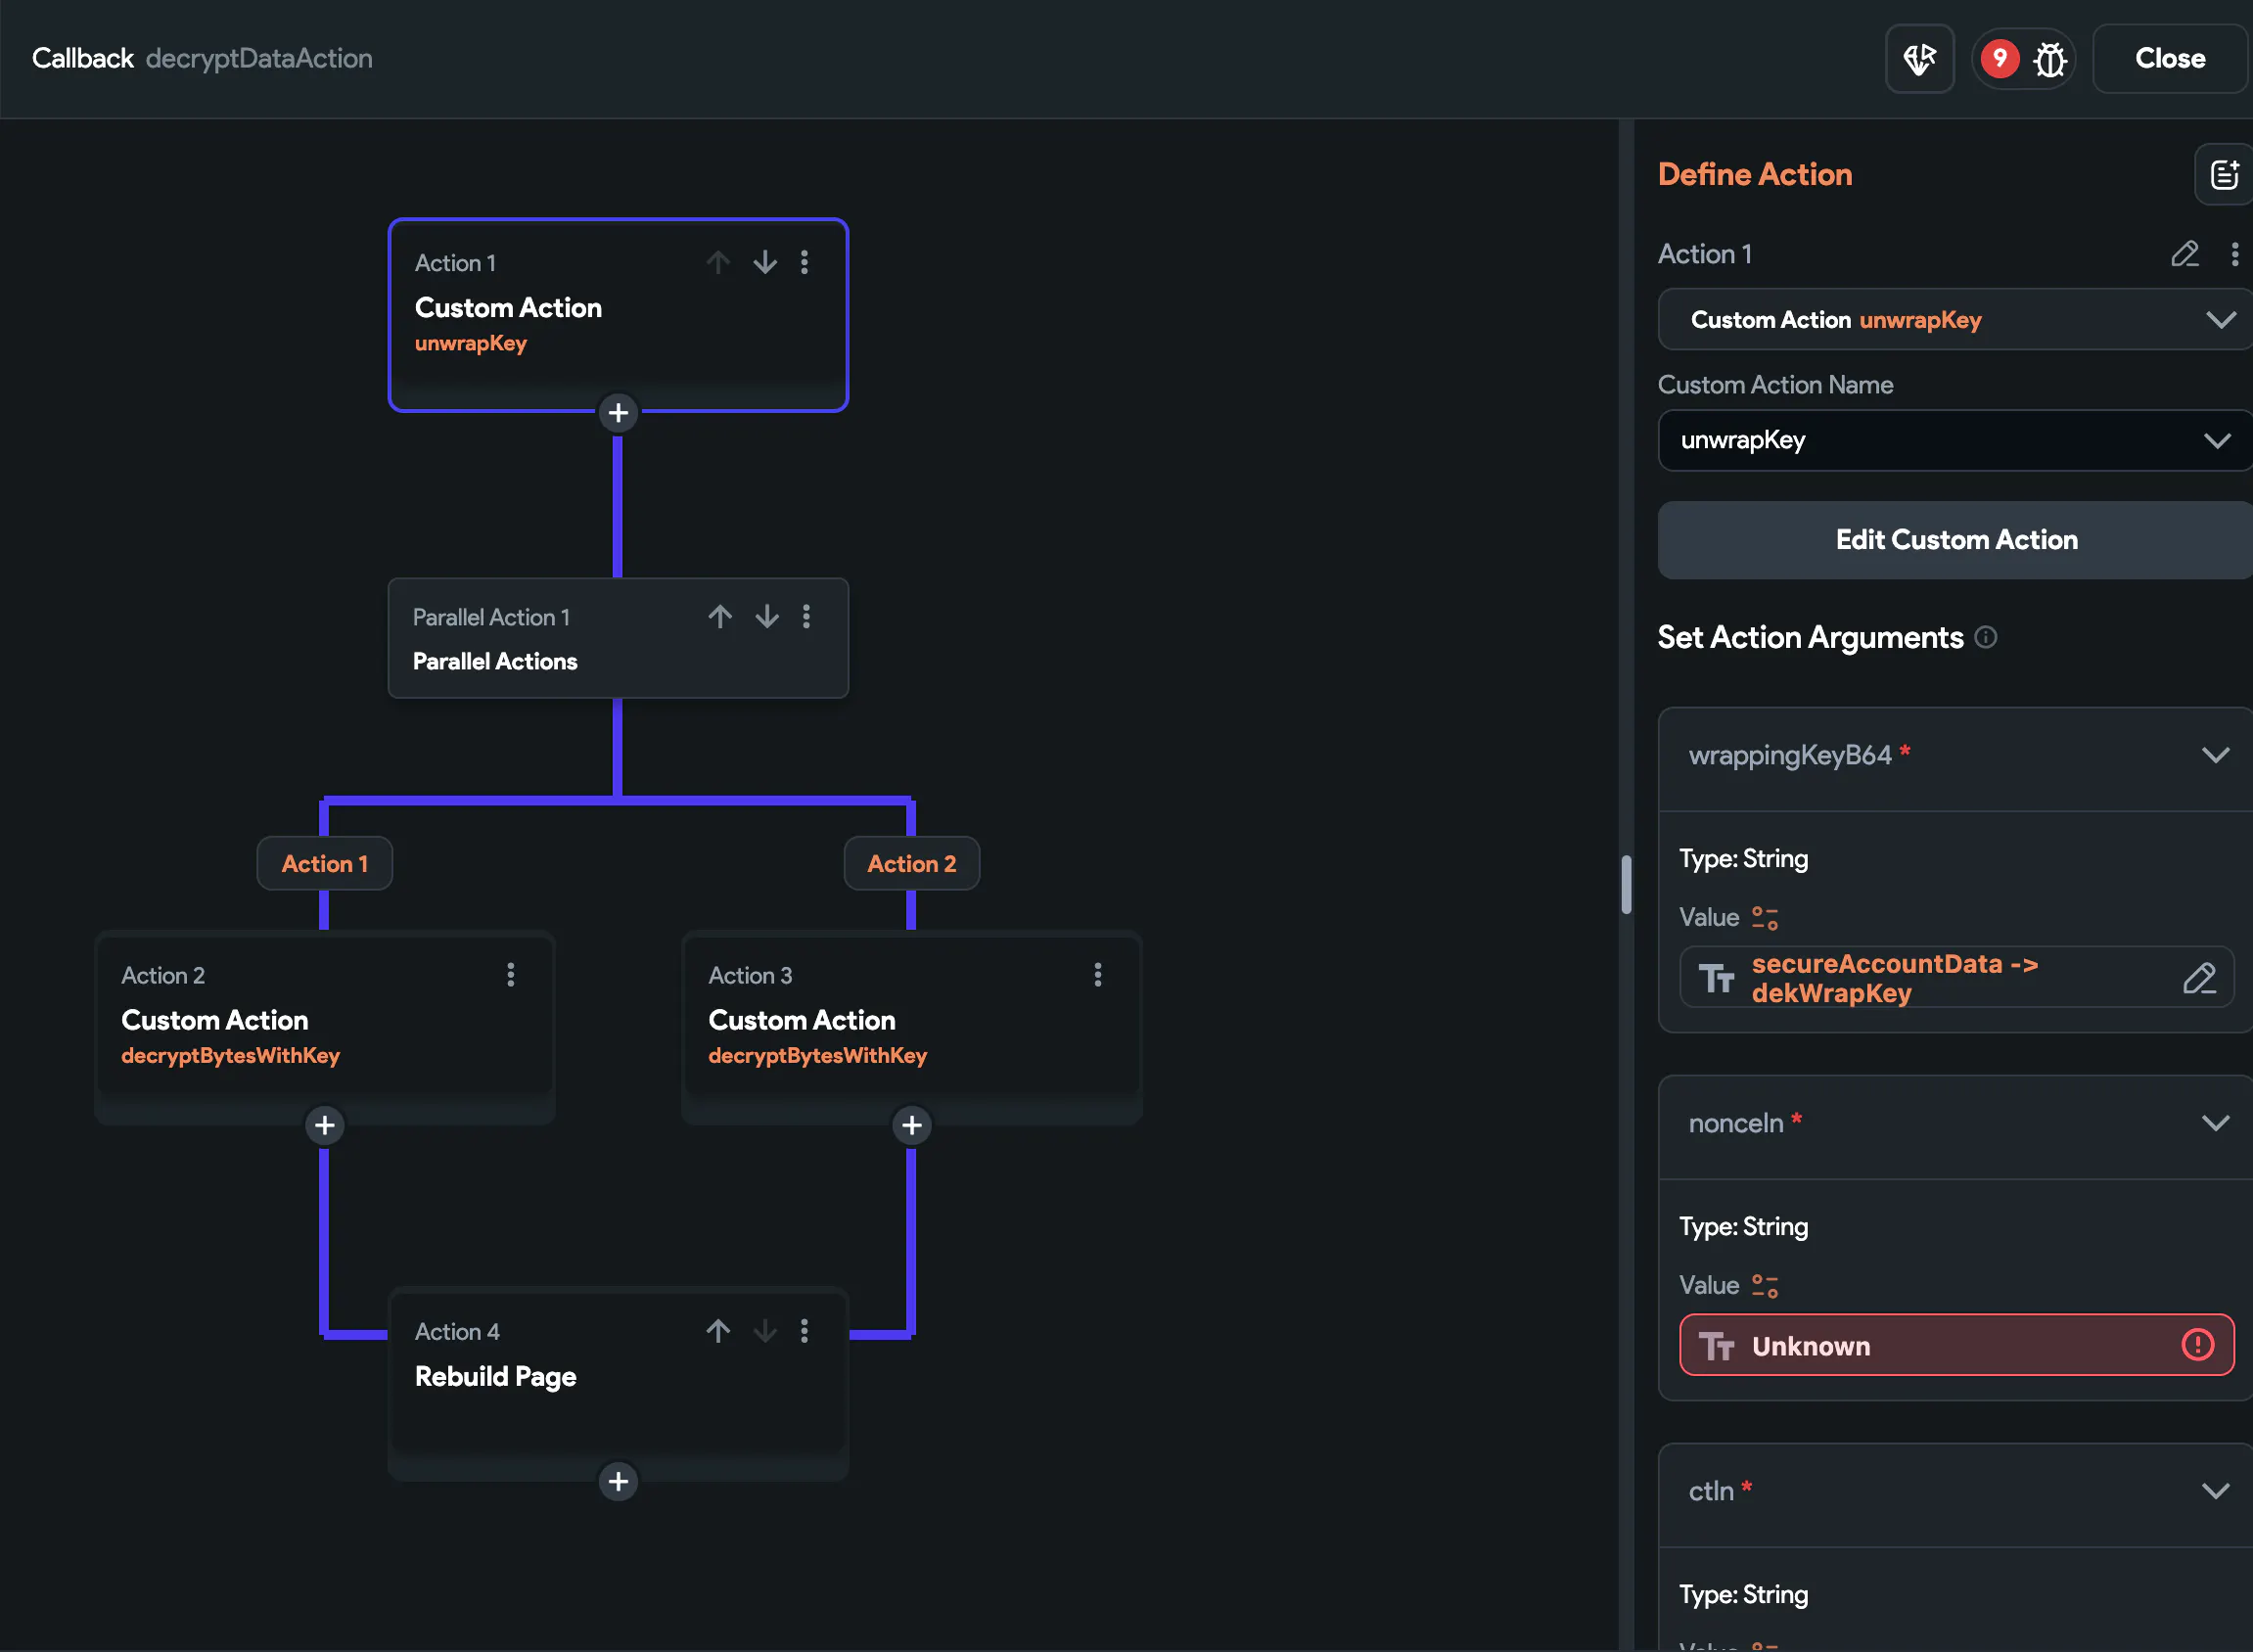Edit secureAccountData dekWrapKey value with pencil
Viewport: 2253px width, 1652px height.
(x=2200, y=978)
